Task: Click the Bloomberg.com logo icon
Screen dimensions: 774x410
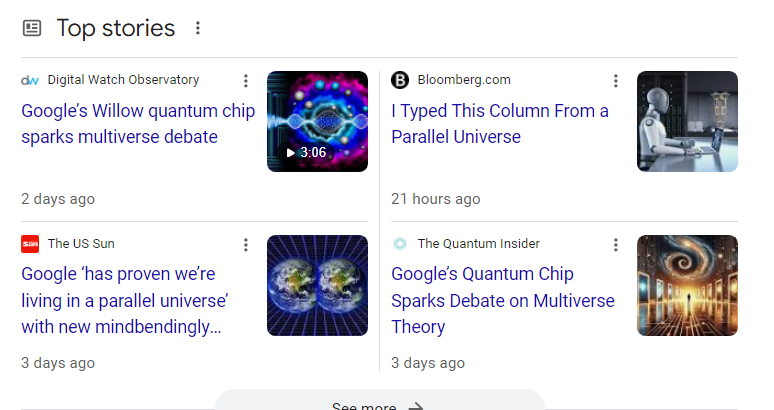Action: 400,80
